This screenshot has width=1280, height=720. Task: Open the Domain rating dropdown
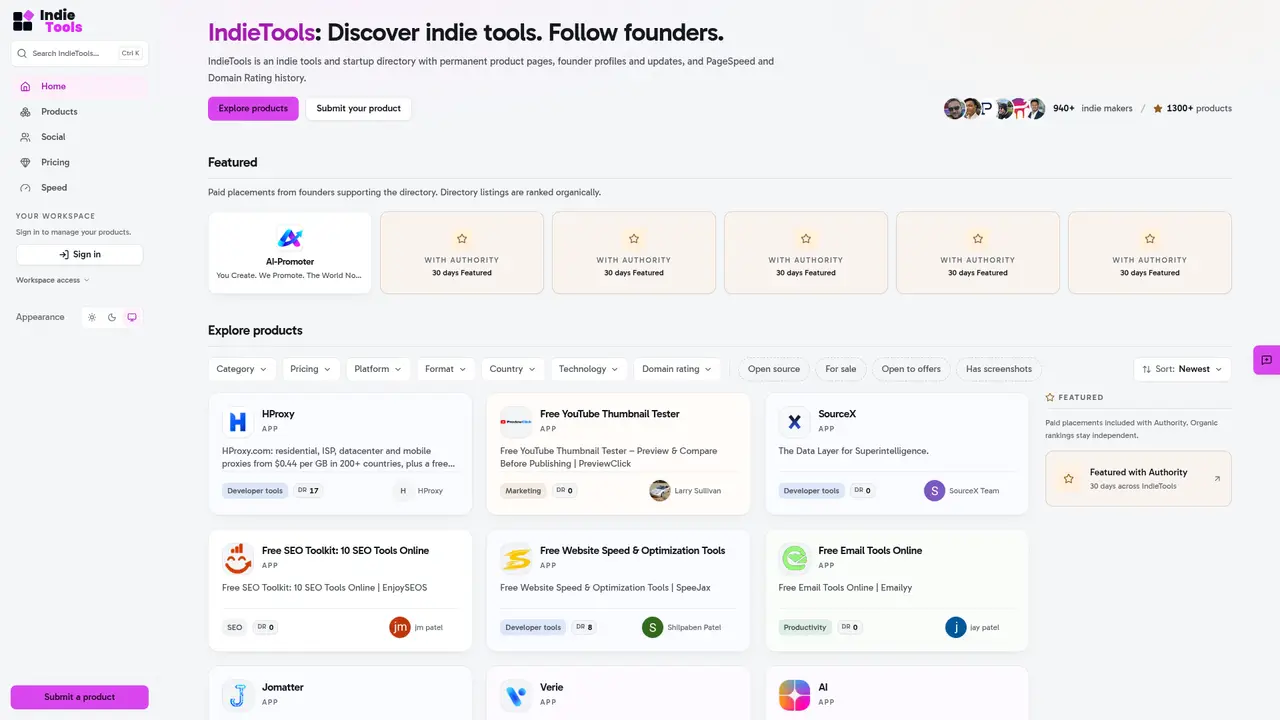[x=677, y=369]
